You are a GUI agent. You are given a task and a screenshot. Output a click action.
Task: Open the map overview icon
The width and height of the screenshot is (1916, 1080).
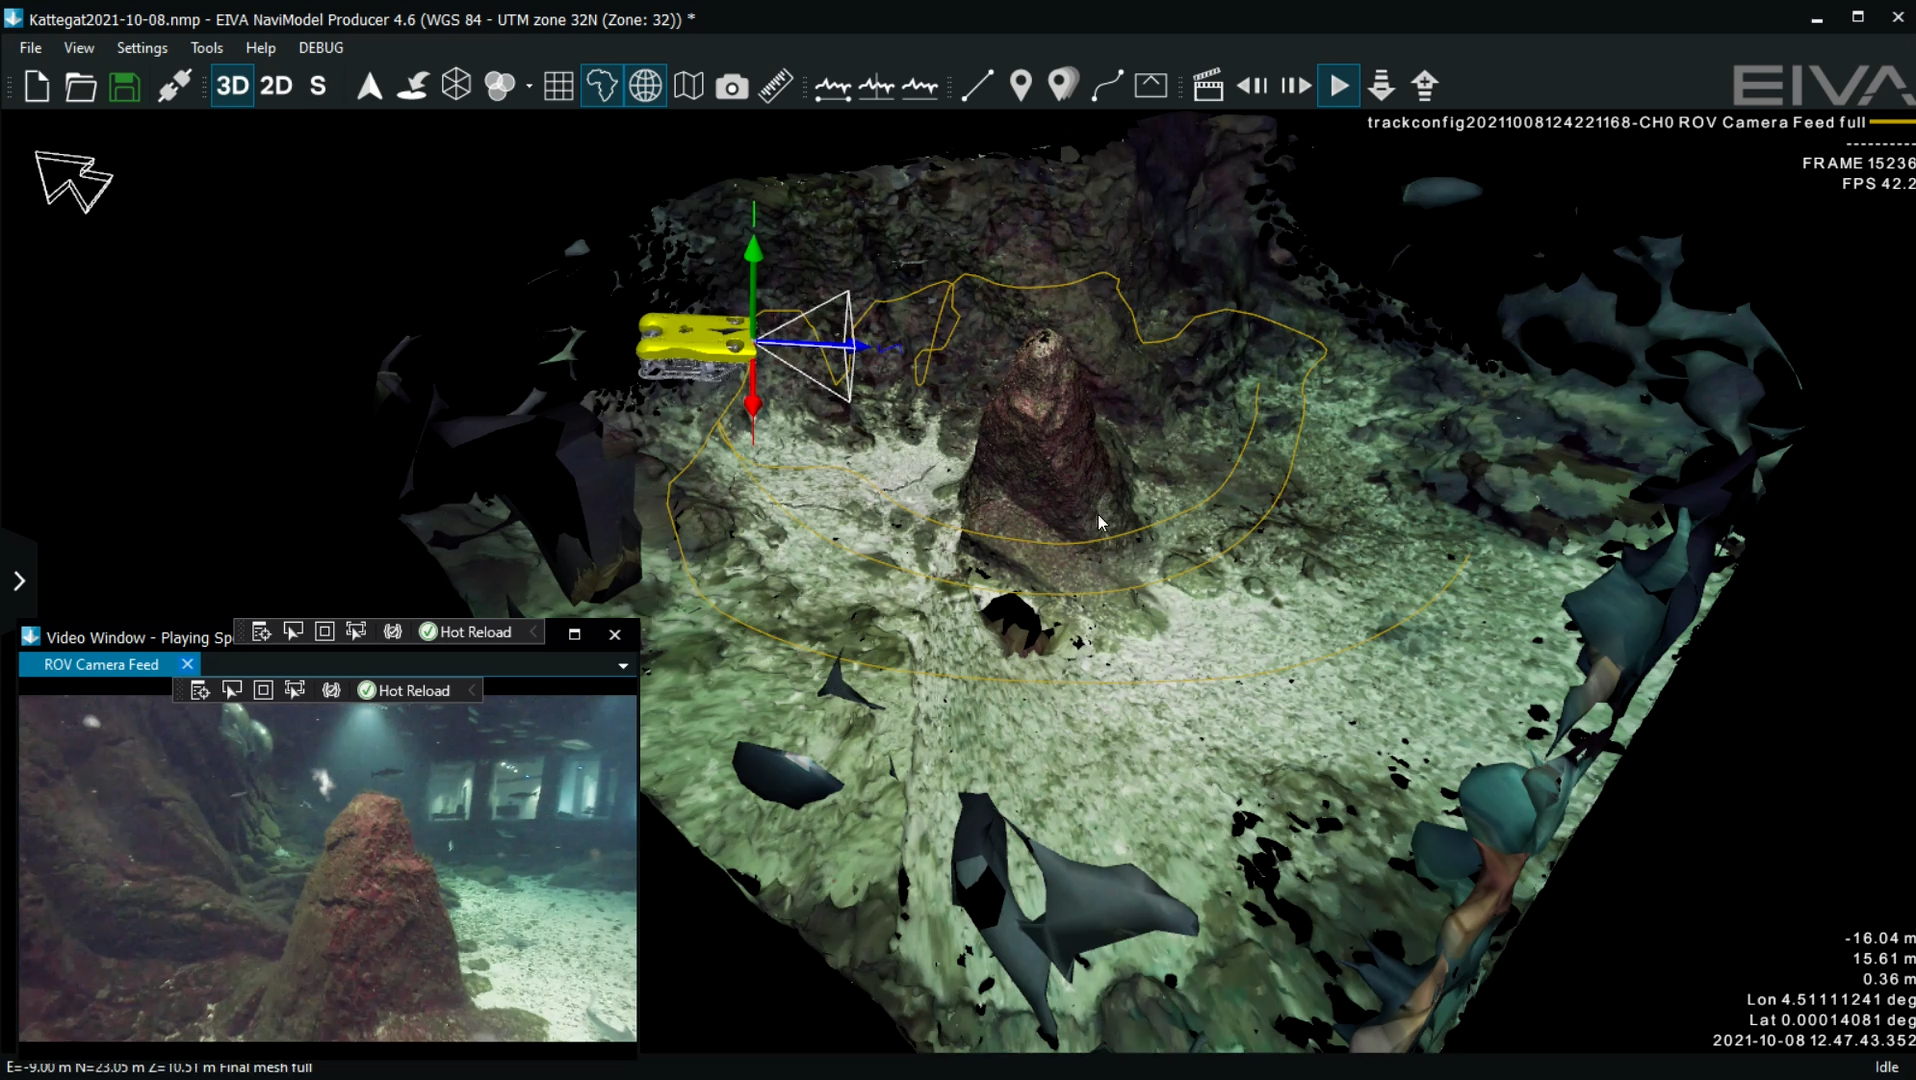[x=688, y=86]
